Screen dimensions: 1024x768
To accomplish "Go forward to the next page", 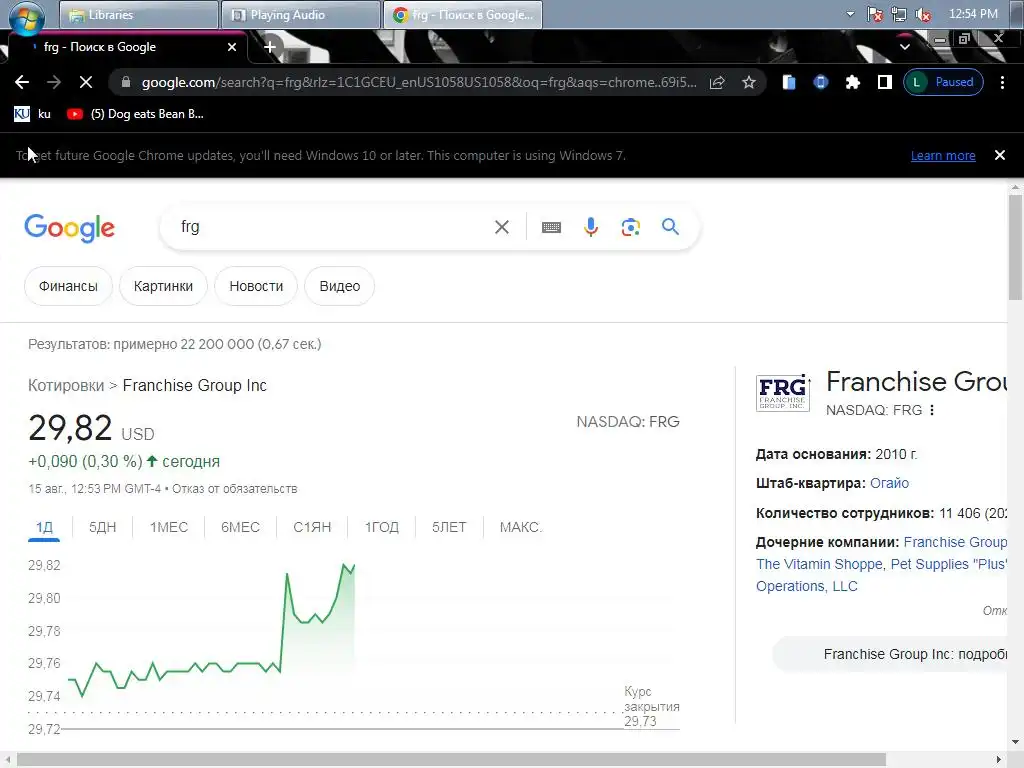I will (x=54, y=82).
